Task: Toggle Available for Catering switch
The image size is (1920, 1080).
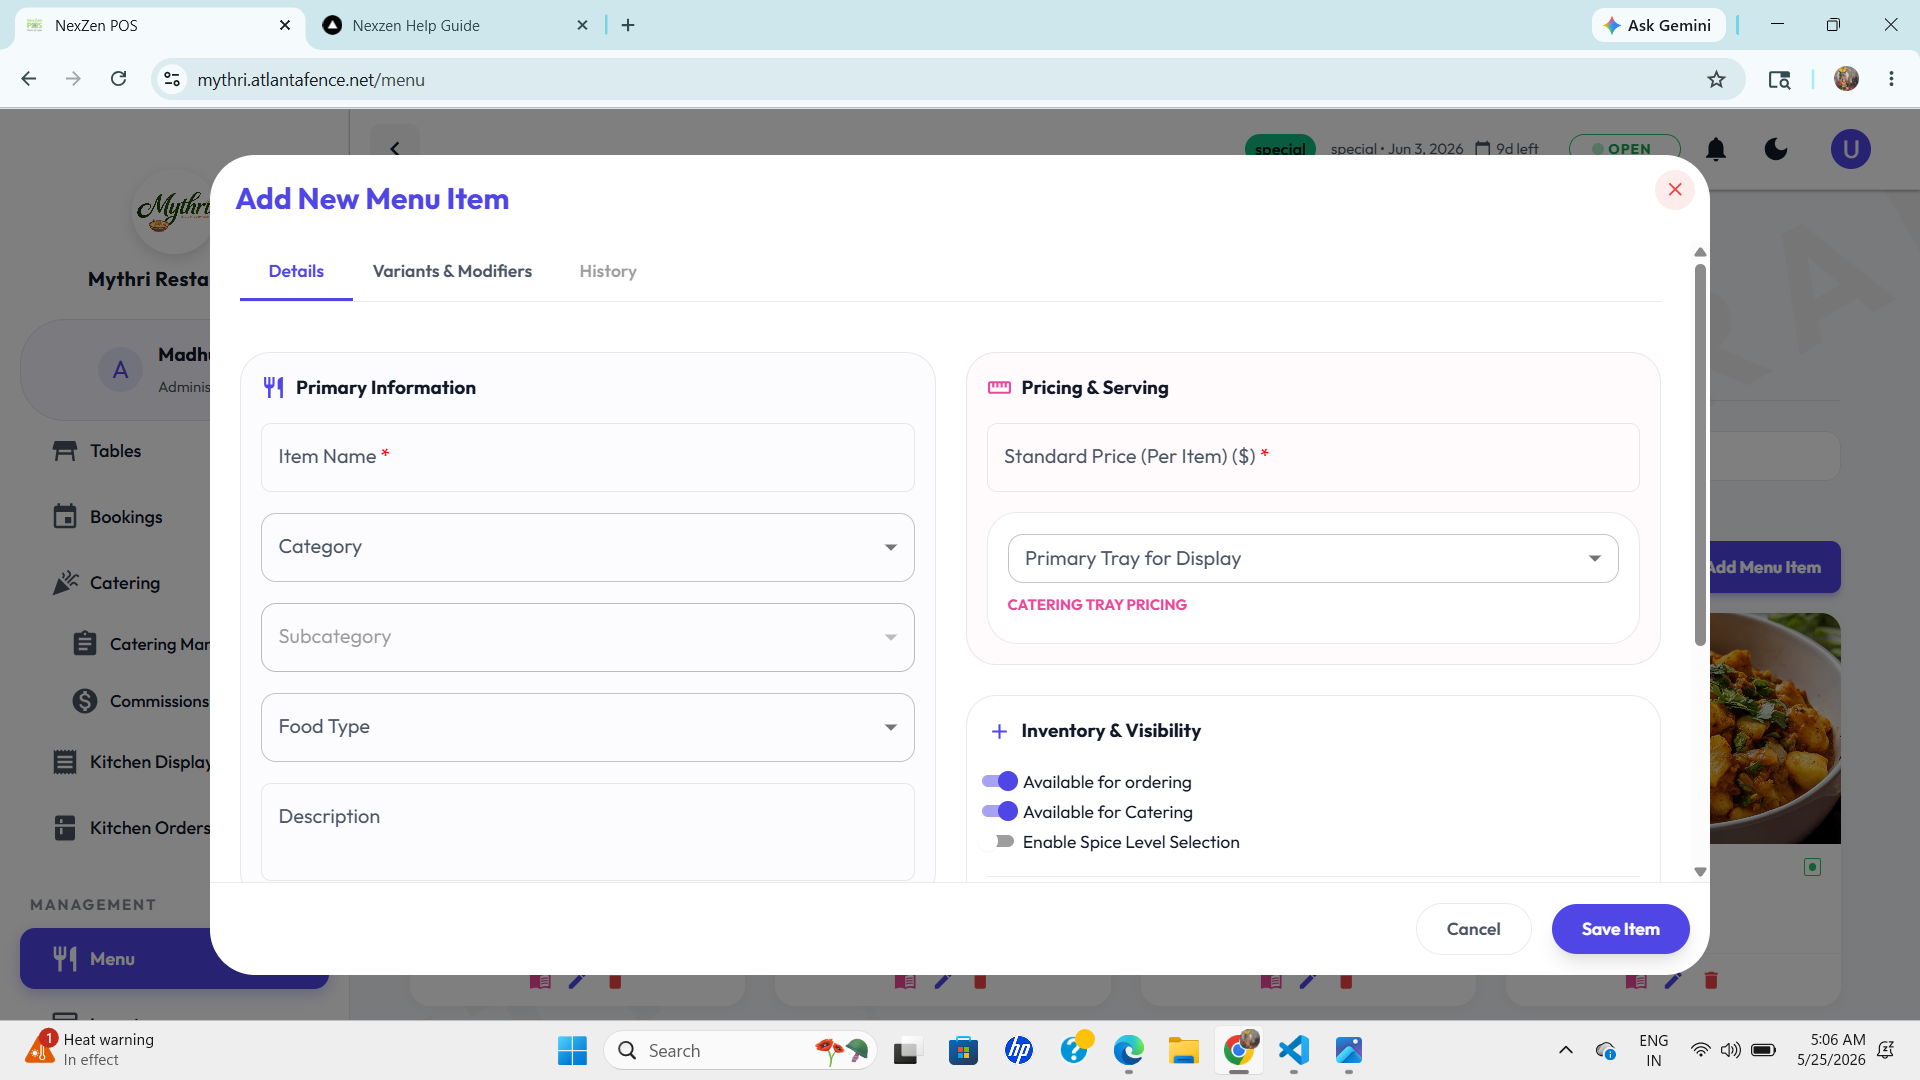Action: click(999, 811)
